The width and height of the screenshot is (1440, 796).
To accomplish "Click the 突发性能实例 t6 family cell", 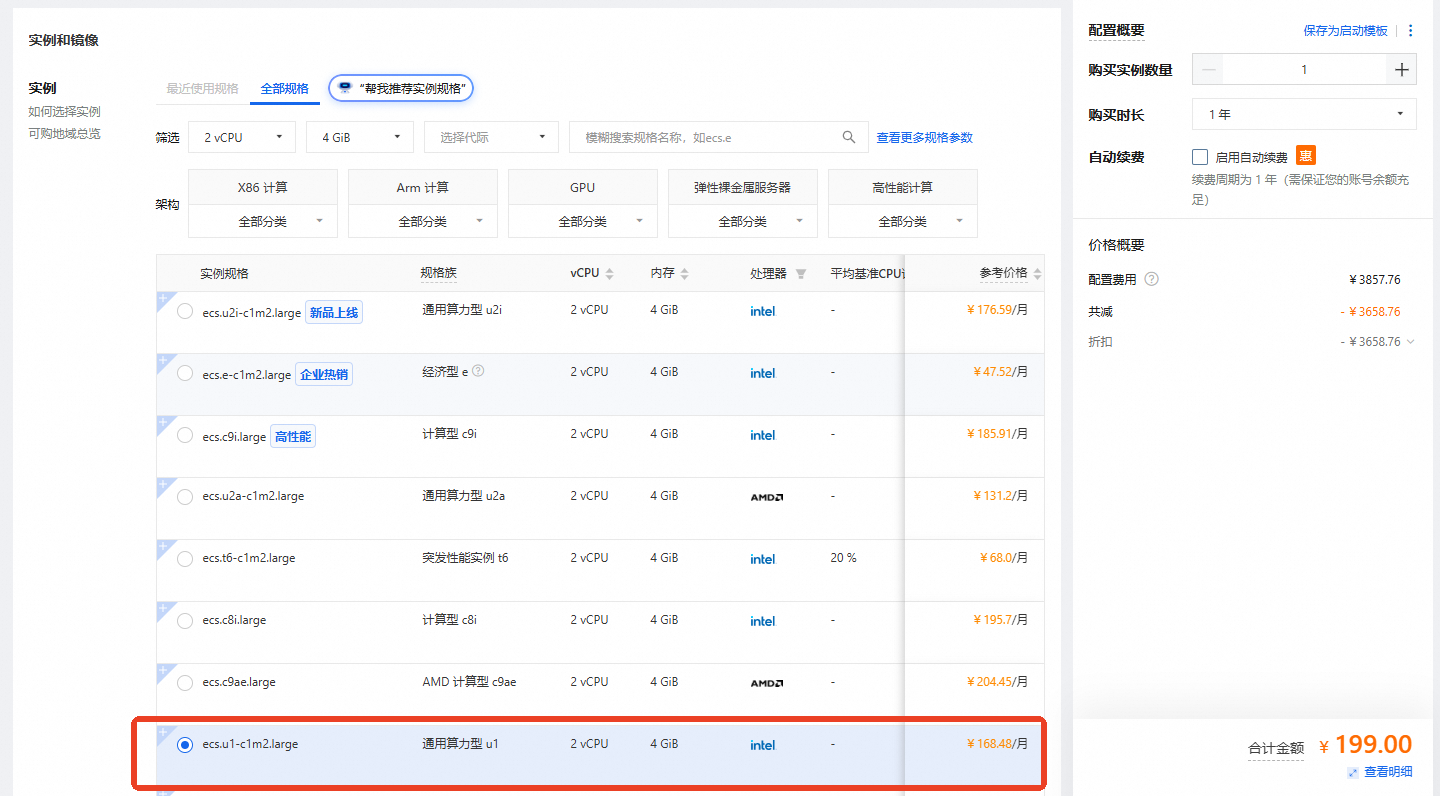I will (465, 557).
